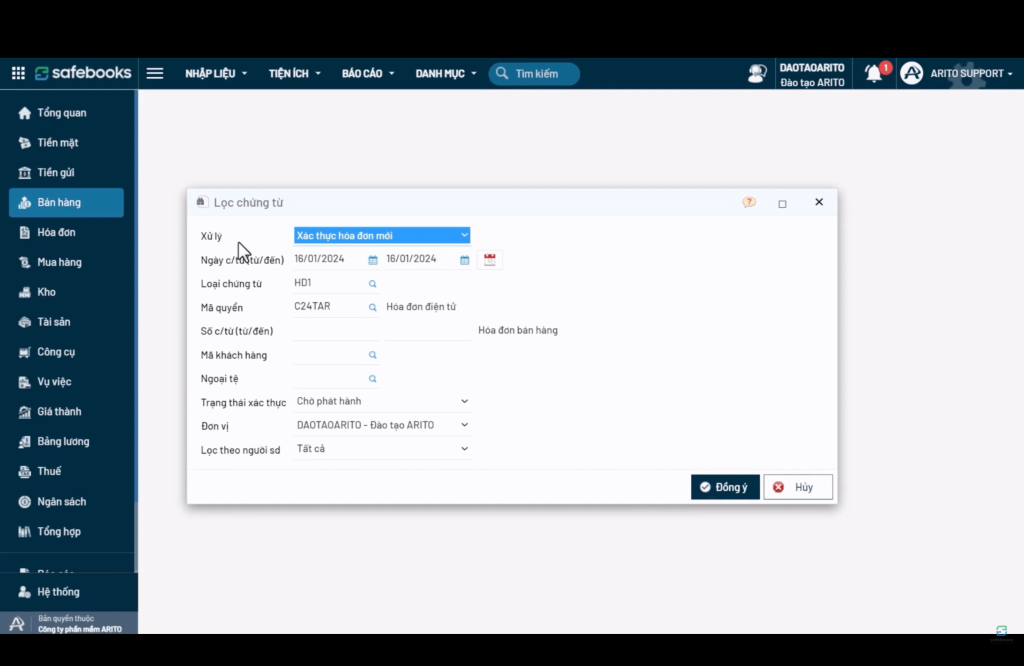This screenshot has width=1024, height=666.
Task: Search lookup for Loại chứng từ
Action: pos(372,283)
